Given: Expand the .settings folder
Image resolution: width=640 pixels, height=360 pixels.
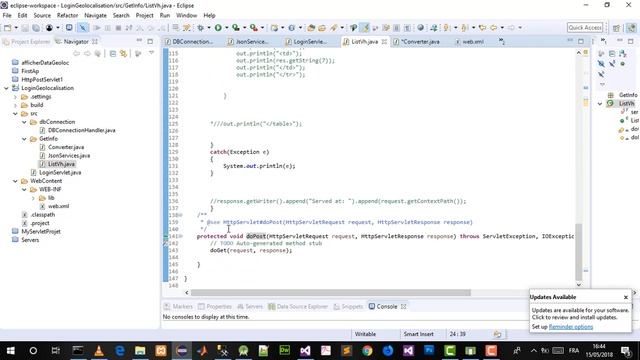Looking at the screenshot, I should pyautogui.click(x=15, y=97).
